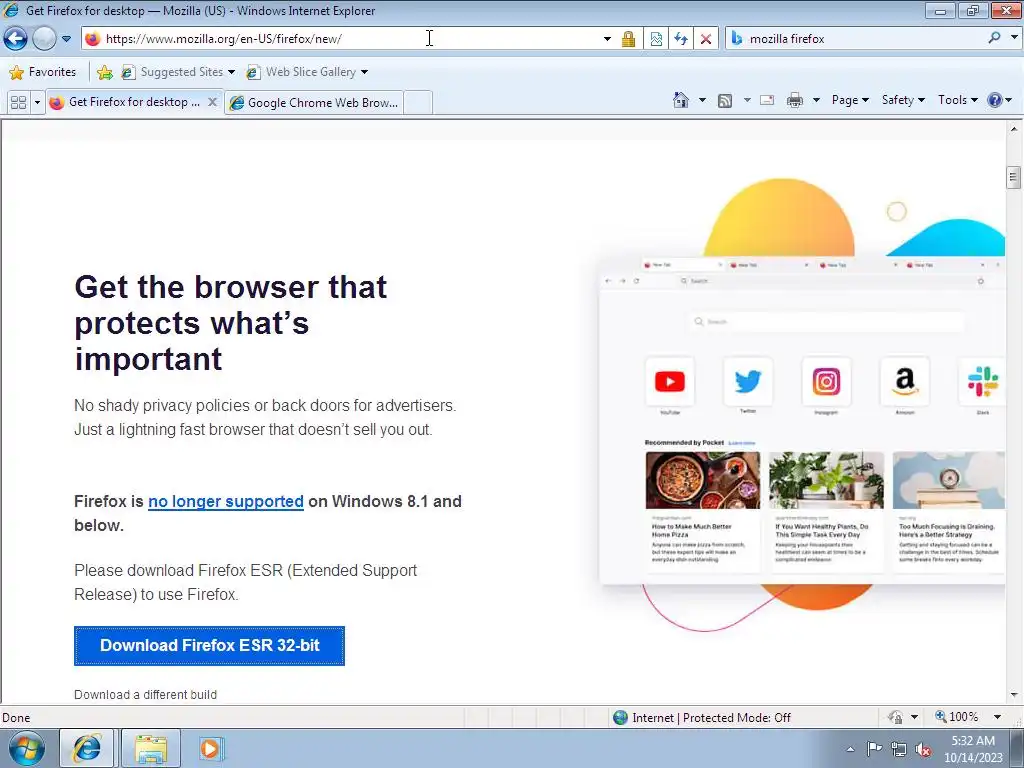Click the Add to Favorites Bar icon
This screenshot has height=768, width=1024.
click(x=104, y=72)
